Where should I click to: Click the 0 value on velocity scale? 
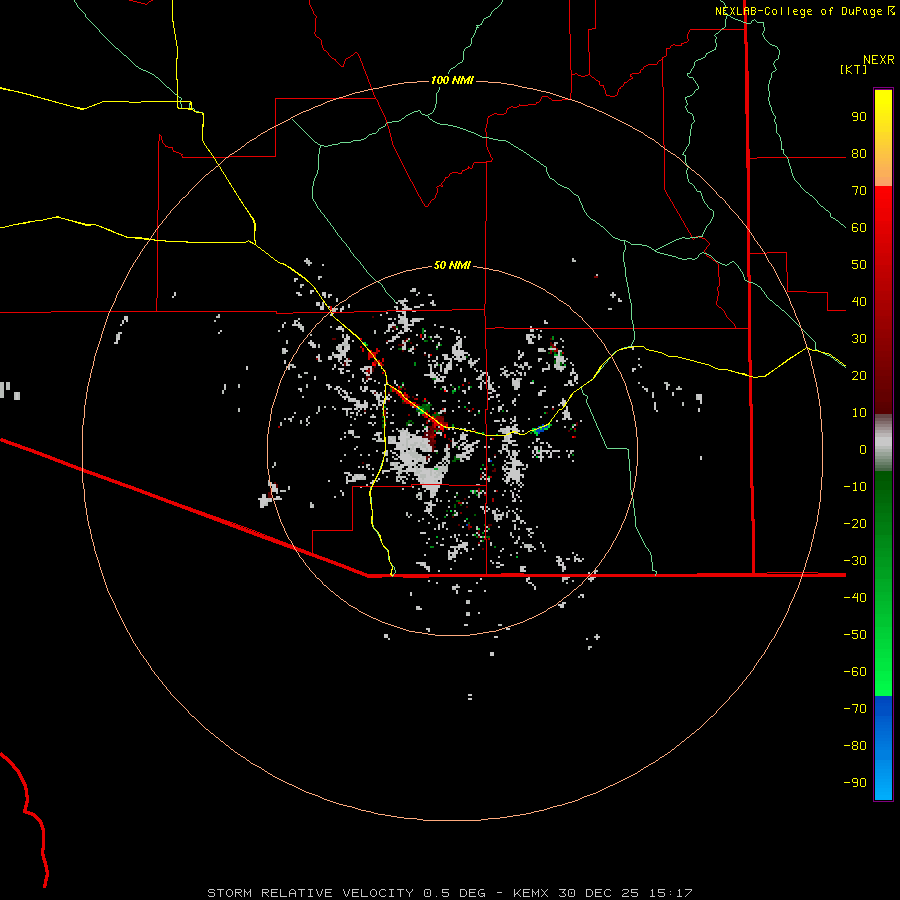tap(863, 450)
